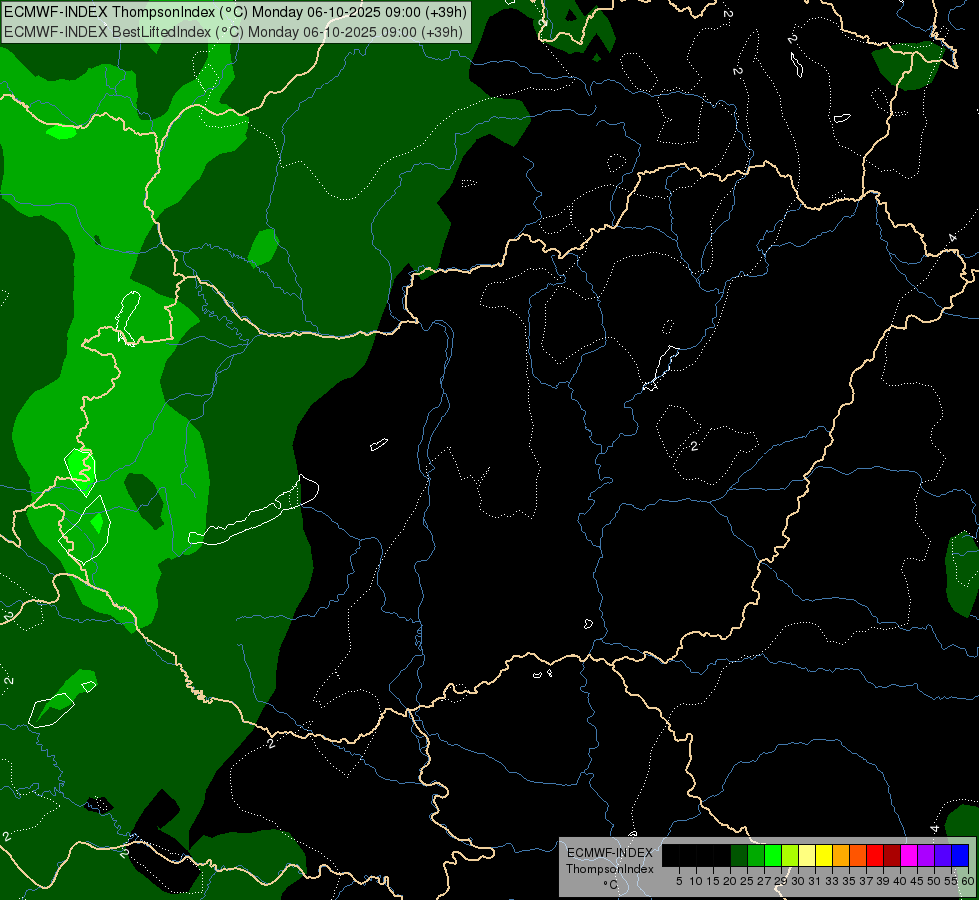Screen dimensions: 979x900
Task: Click the contour label 4 near right edge
Action: coord(952,238)
